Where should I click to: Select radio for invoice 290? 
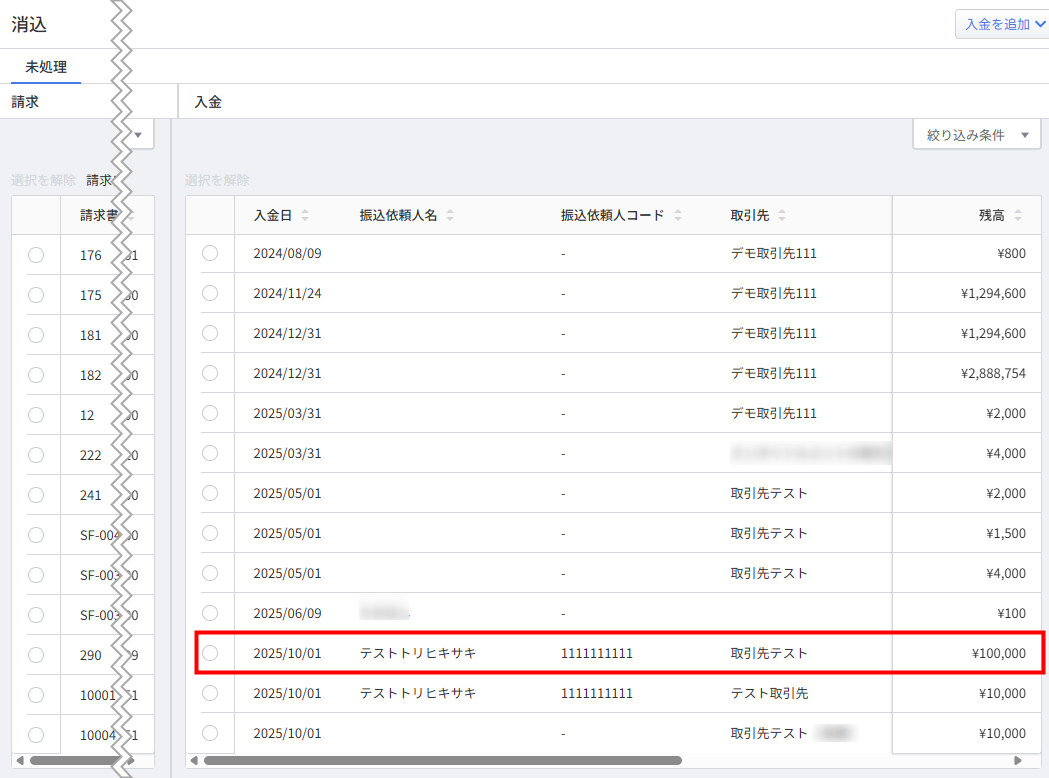36,654
